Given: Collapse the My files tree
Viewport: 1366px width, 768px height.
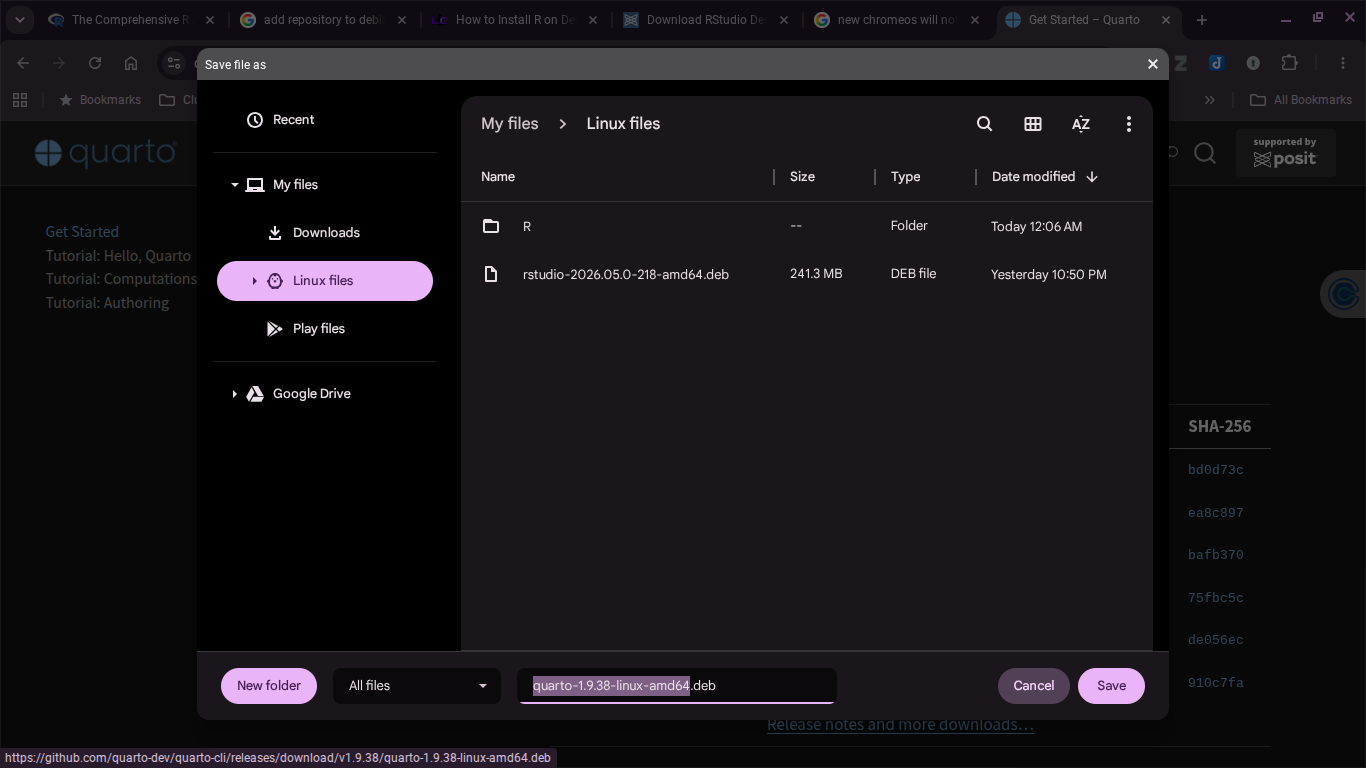Looking at the screenshot, I should click(x=235, y=185).
